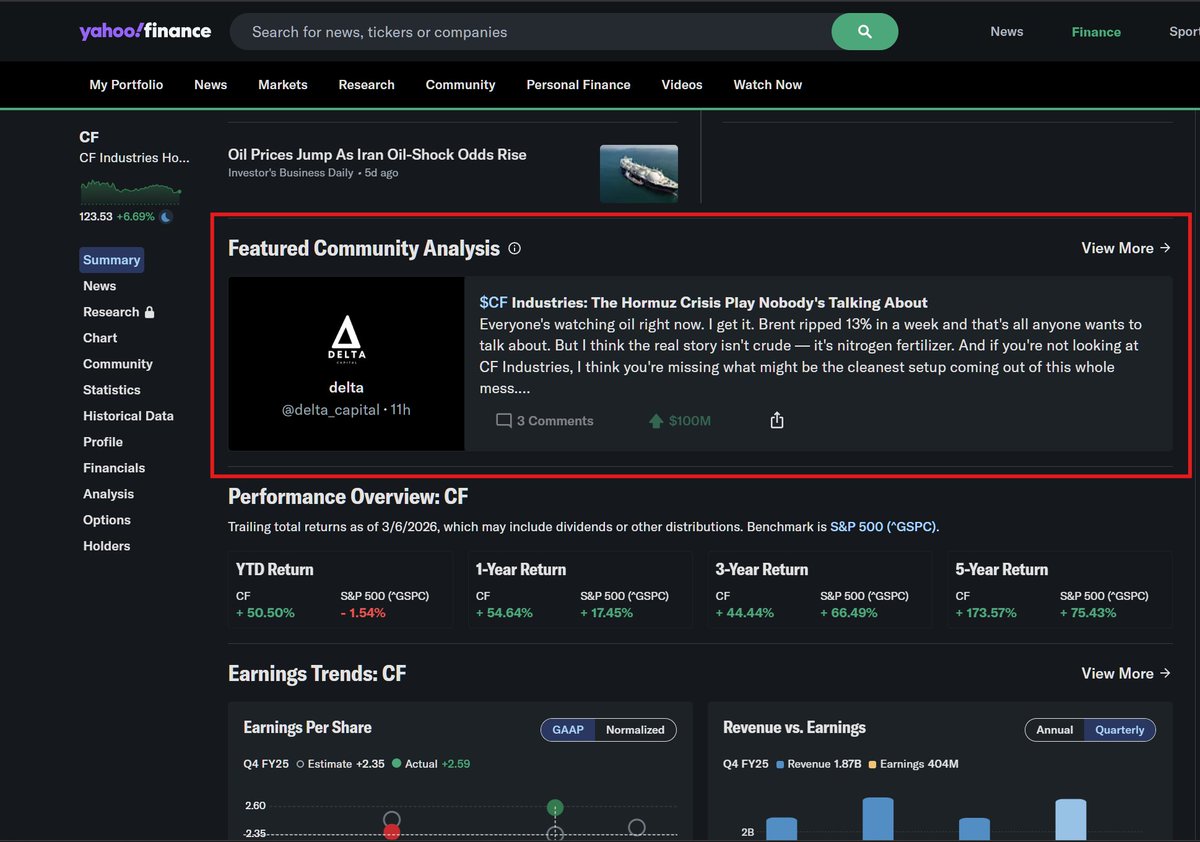
Task: Open the Oil Prices Jump headline
Action: [x=377, y=154]
